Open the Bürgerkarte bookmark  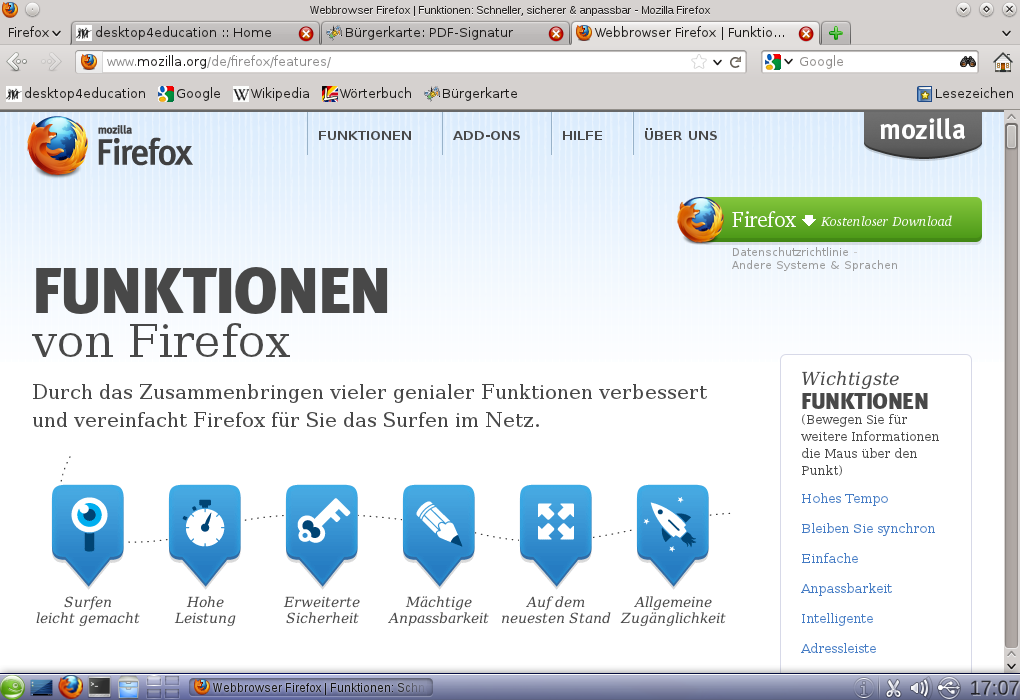[471, 94]
